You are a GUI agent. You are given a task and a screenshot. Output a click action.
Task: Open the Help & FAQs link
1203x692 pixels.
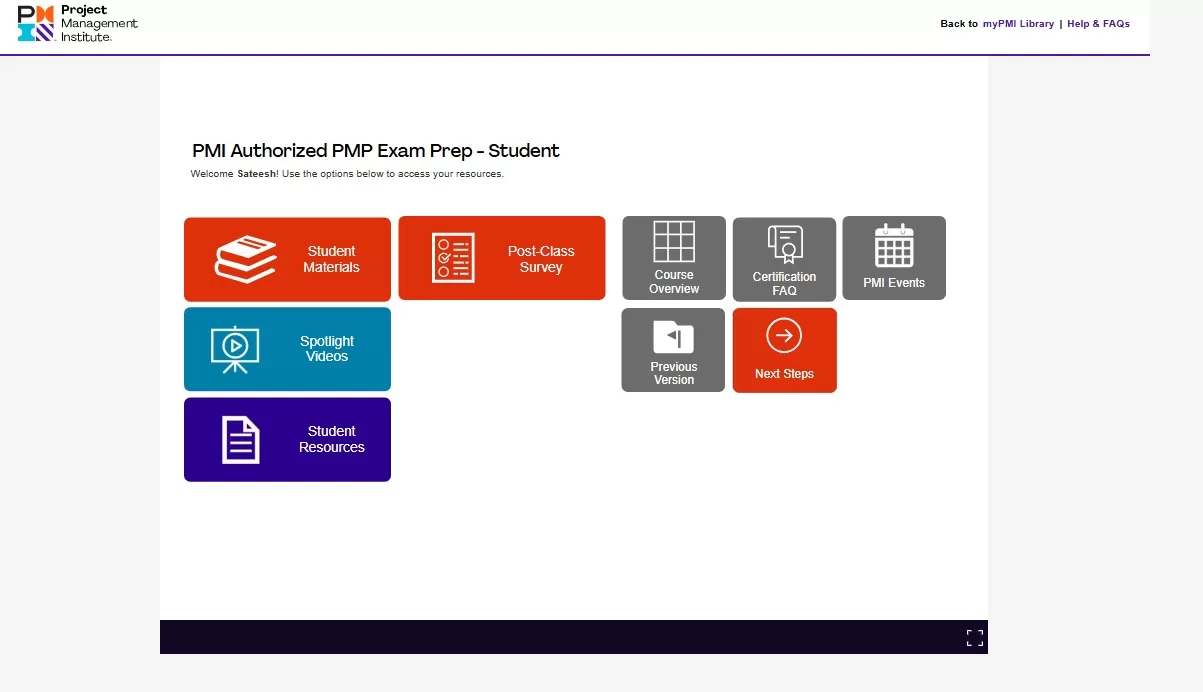pos(1098,24)
